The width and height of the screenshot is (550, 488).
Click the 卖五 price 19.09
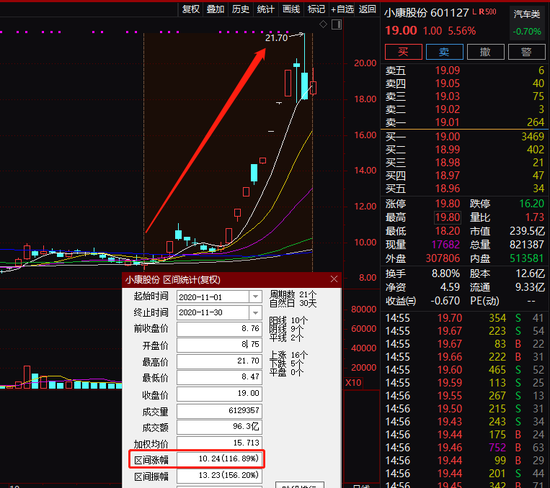(447, 71)
